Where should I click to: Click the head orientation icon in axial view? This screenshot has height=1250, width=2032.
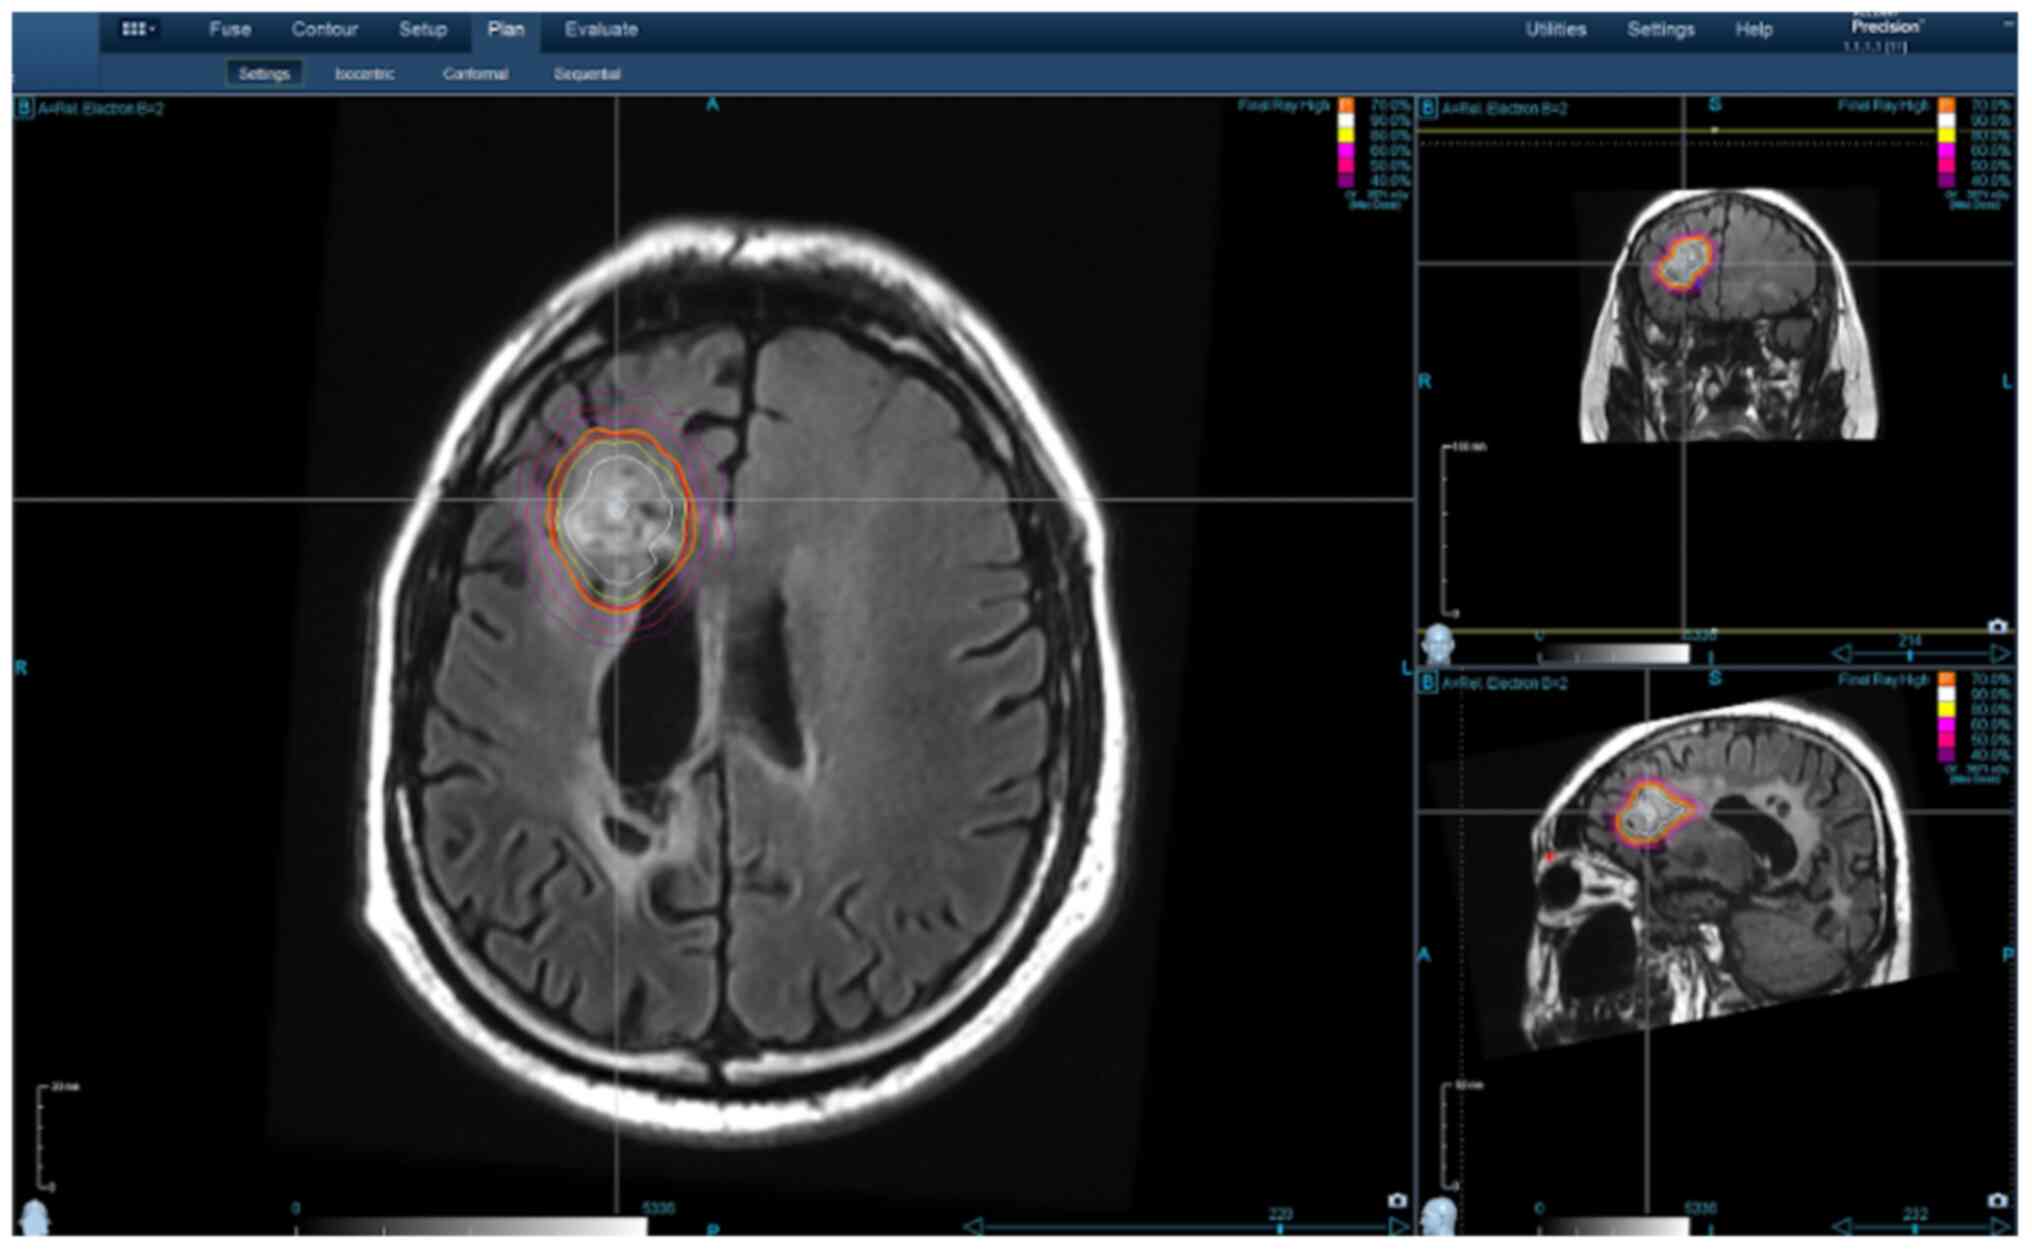coord(35,1216)
